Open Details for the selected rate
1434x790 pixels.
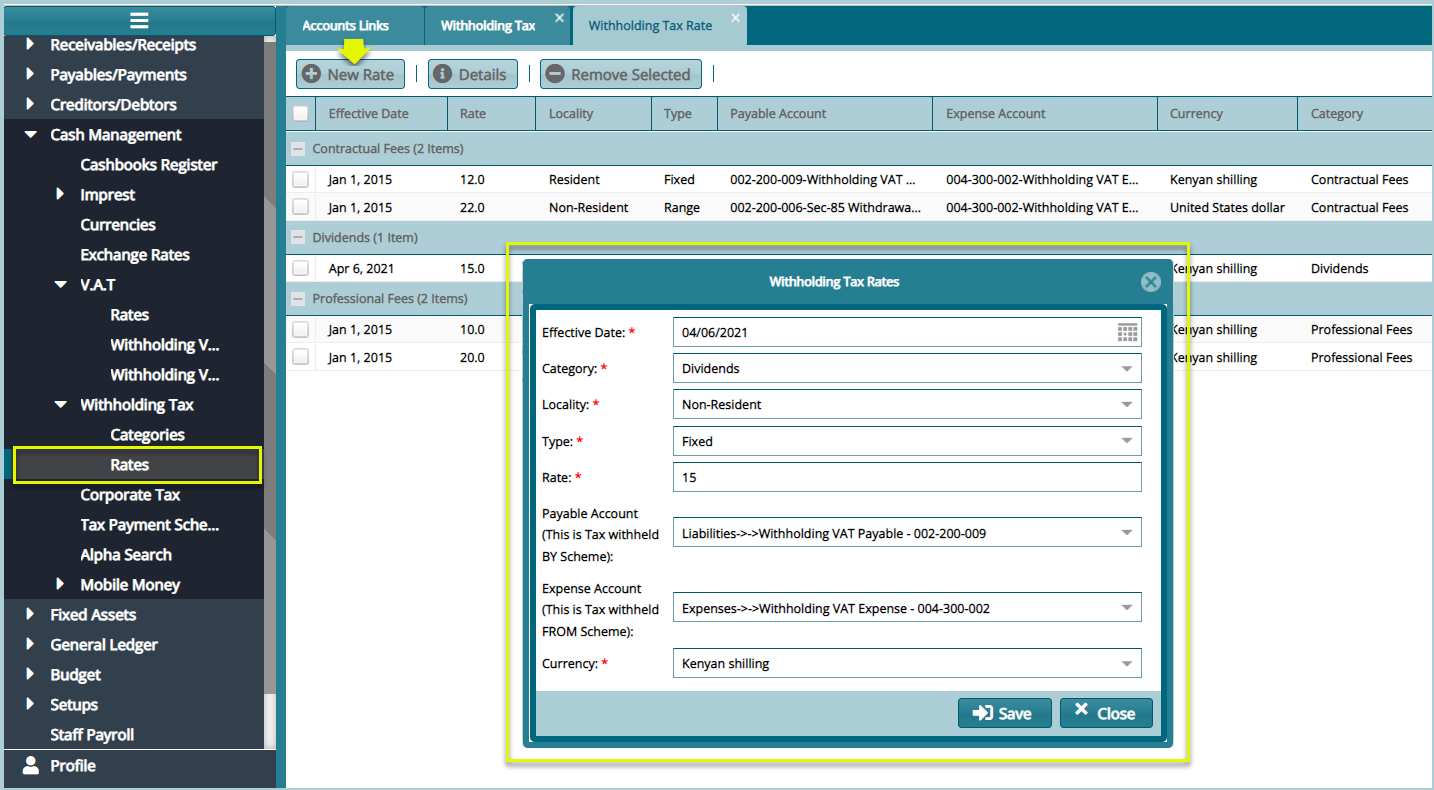click(x=473, y=75)
